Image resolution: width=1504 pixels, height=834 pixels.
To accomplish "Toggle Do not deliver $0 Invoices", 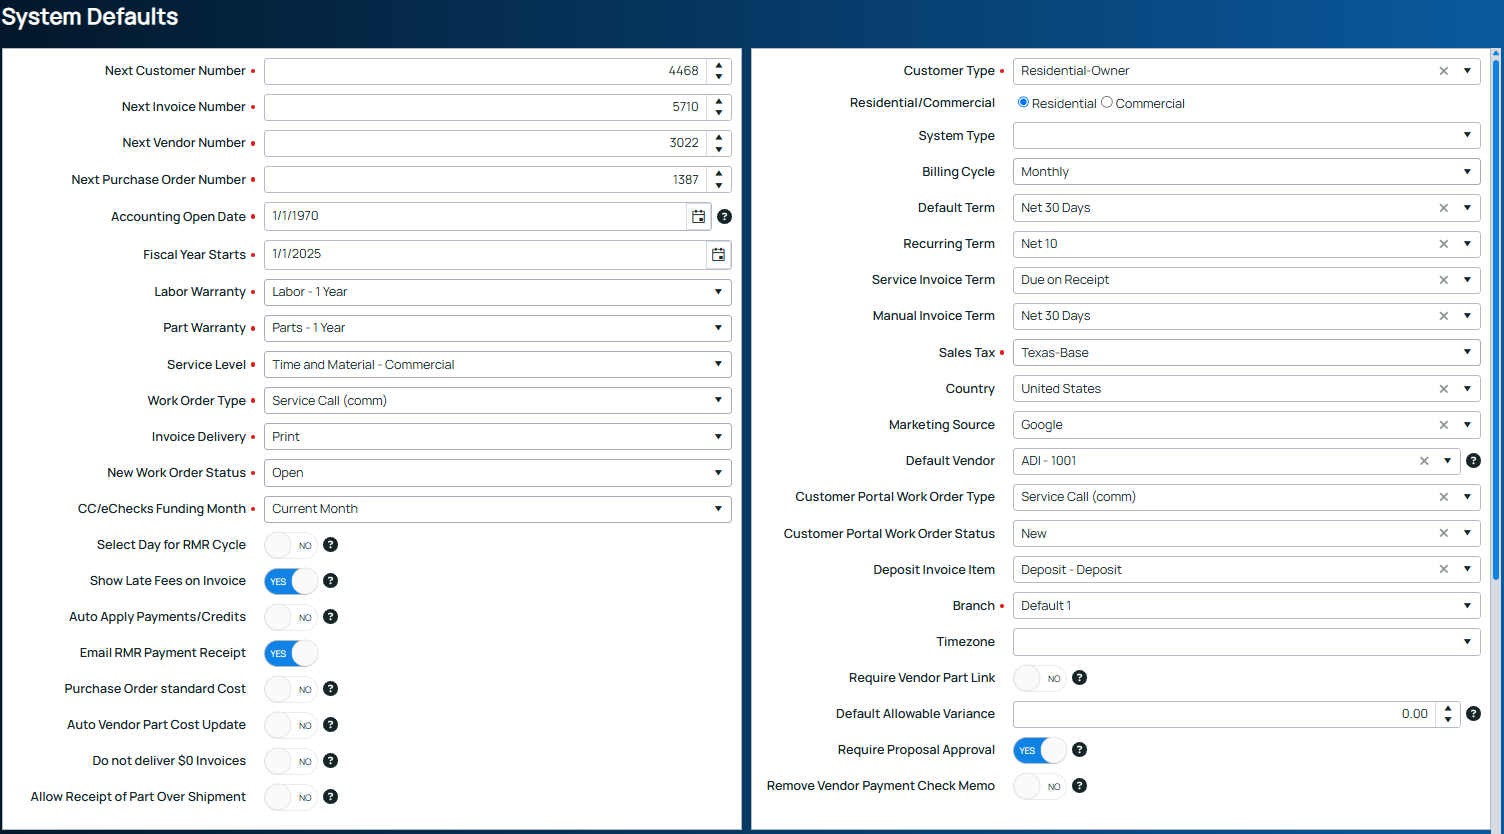I will (x=291, y=761).
